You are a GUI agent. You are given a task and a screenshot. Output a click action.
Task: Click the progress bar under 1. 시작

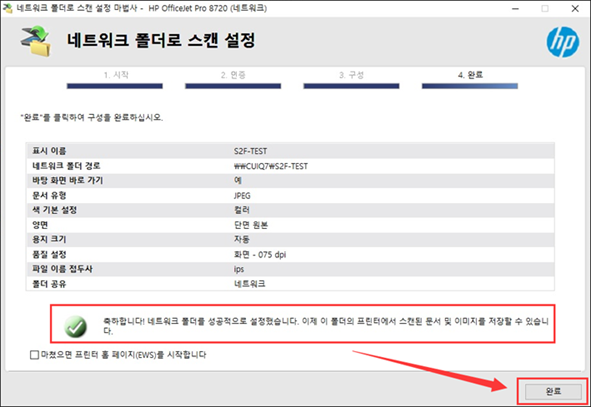tap(115, 86)
